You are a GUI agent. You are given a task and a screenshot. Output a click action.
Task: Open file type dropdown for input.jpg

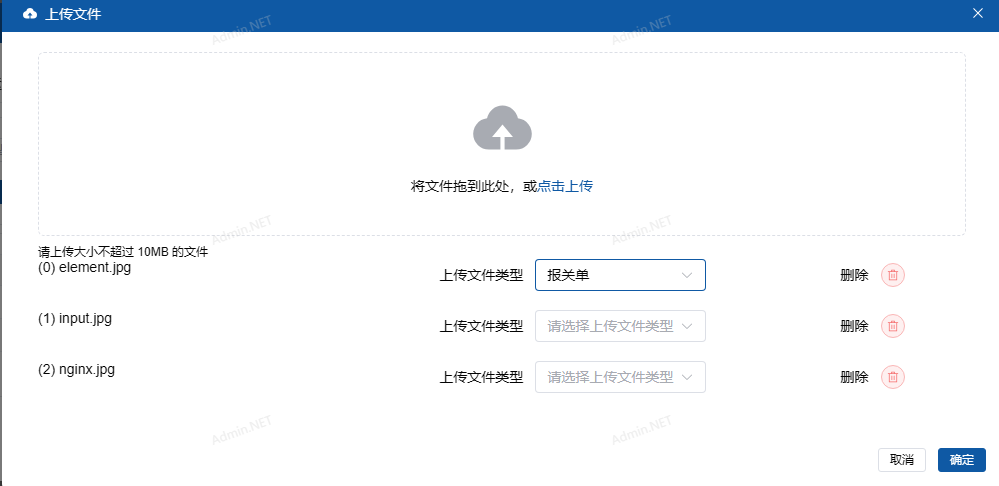[x=620, y=326]
